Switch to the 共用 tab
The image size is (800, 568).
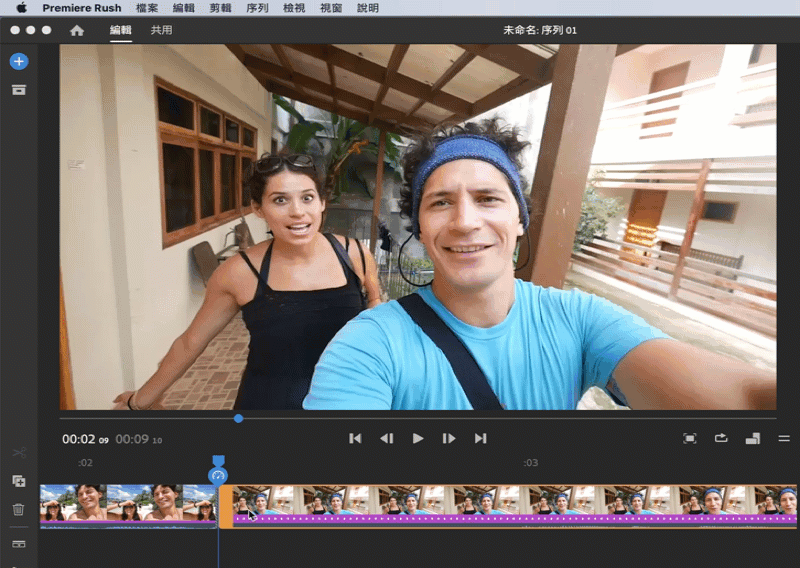click(x=161, y=30)
